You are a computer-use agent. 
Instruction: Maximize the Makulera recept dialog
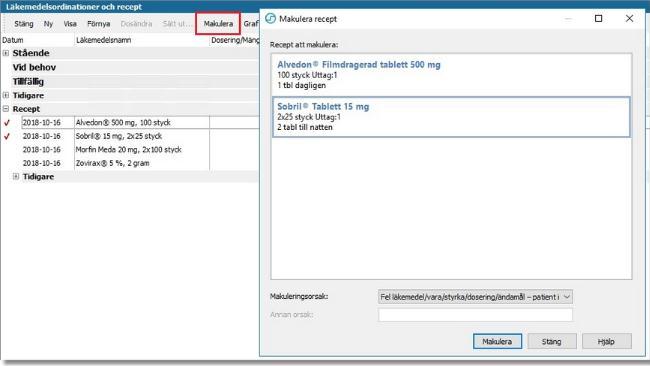[598, 19]
